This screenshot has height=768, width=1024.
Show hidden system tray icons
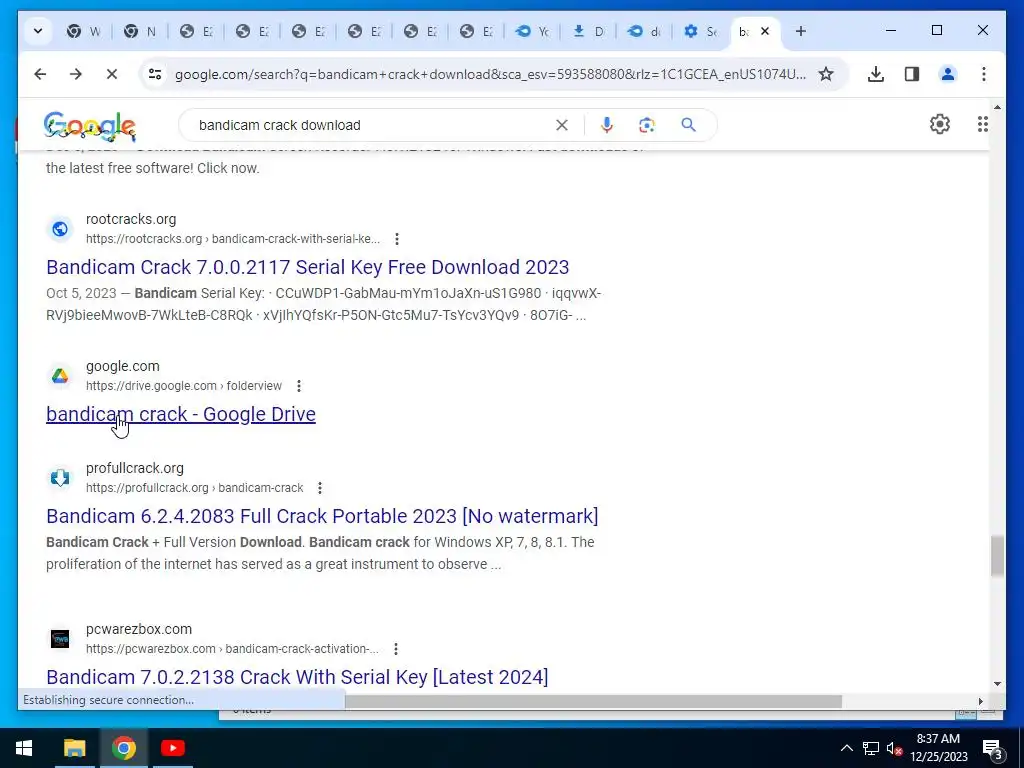[846, 748]
